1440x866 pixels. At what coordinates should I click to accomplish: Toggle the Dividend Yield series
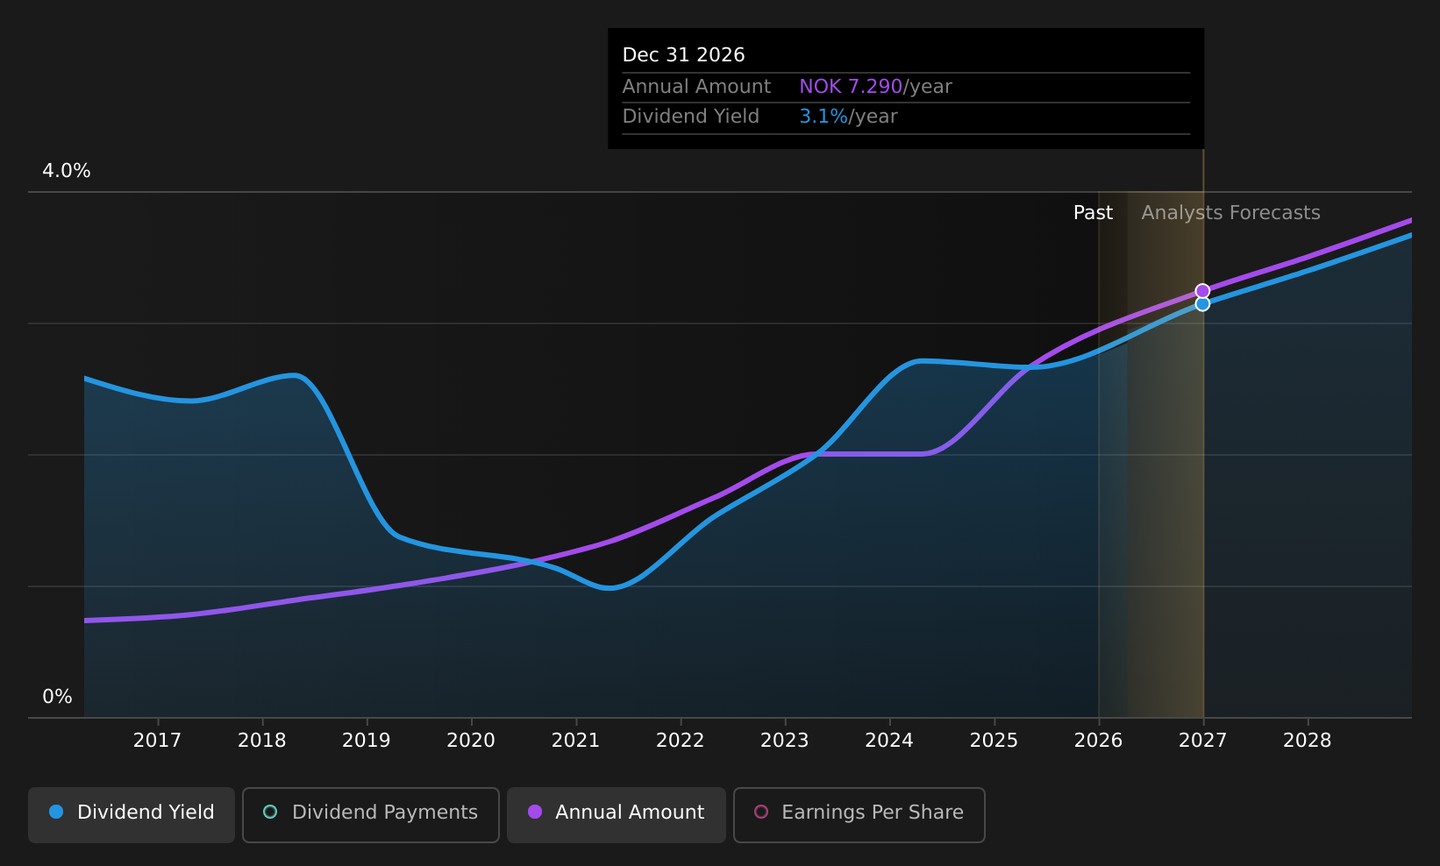(x=131, y=813)
